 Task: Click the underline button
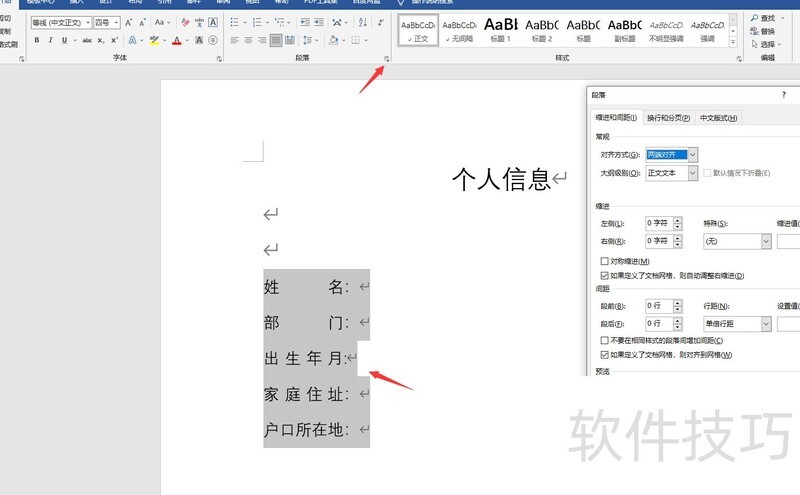click(64, 40)
